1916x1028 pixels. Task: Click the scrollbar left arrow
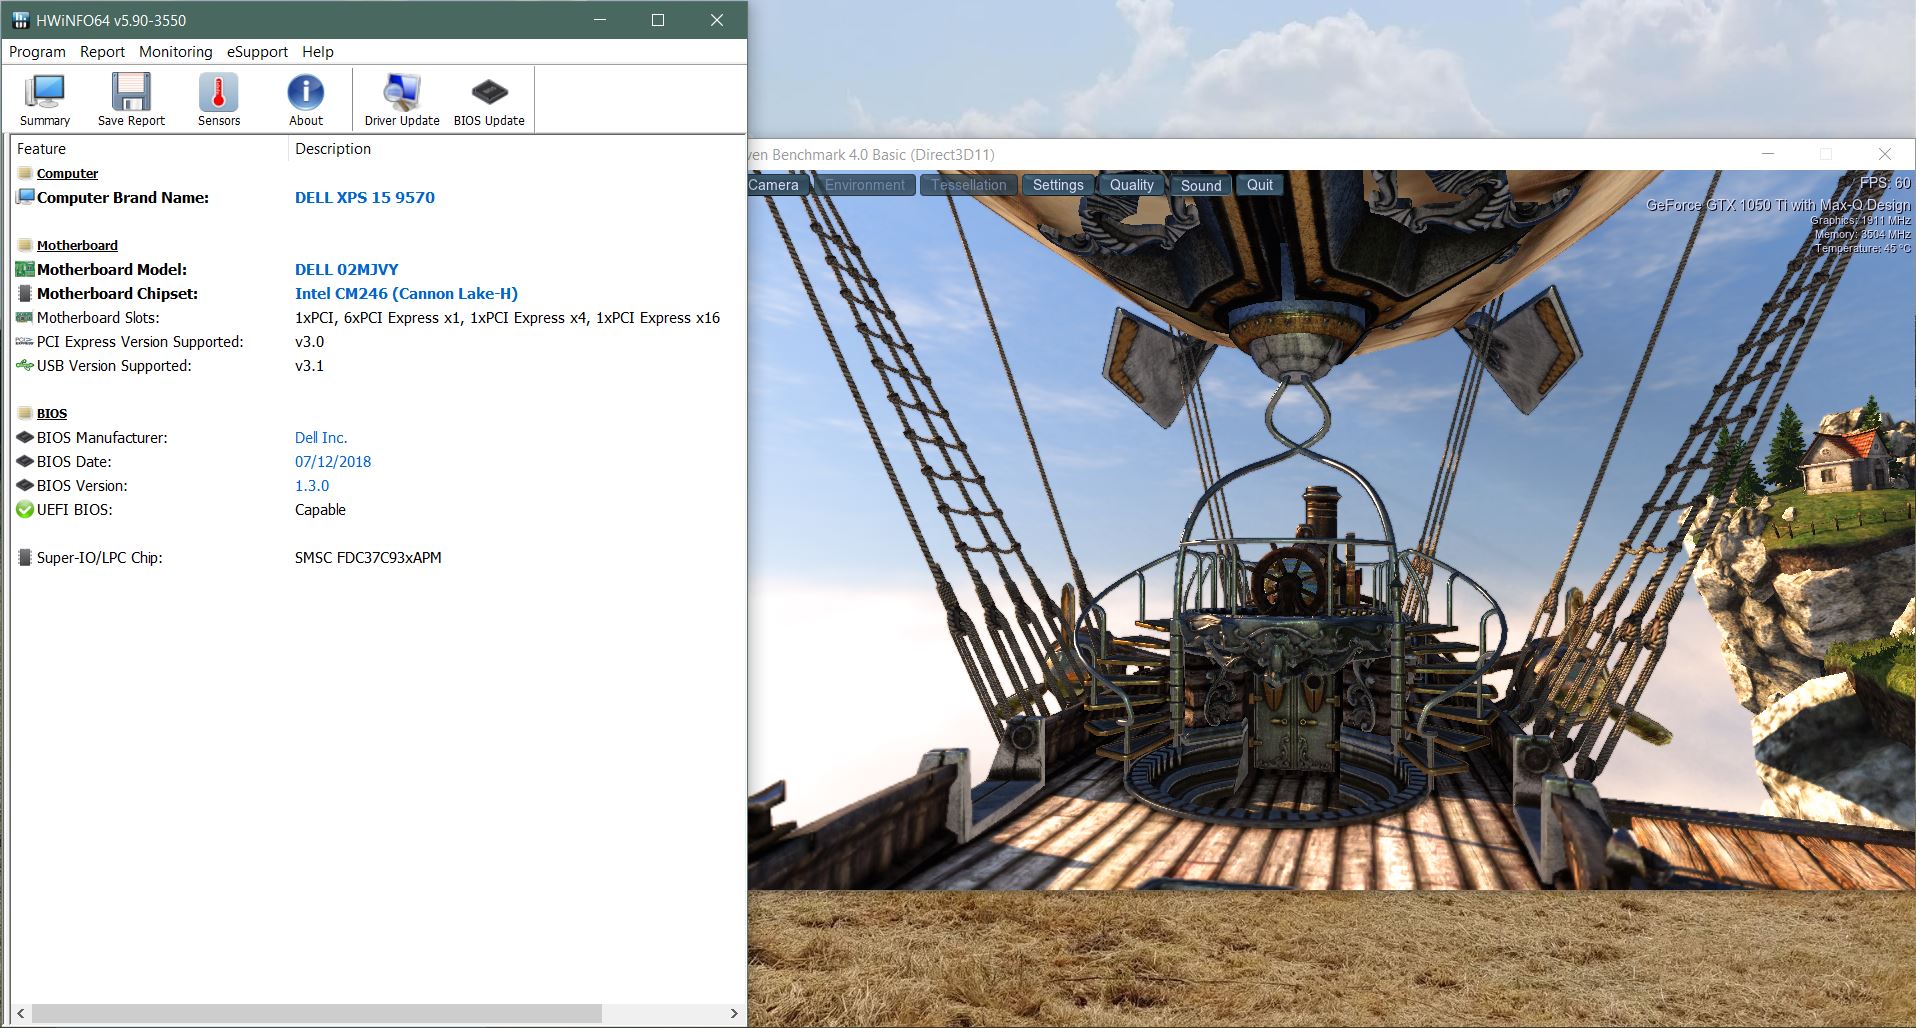coord(20,1013)
